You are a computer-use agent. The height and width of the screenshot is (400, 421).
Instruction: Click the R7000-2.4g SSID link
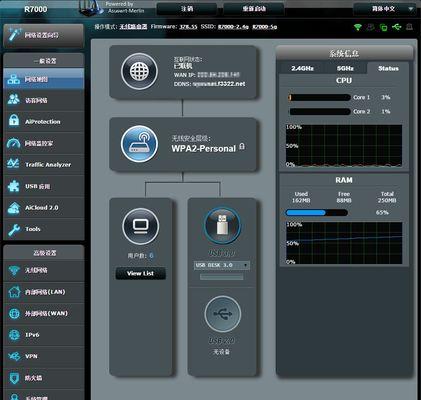pyautogui.click(x=233, y=27)
